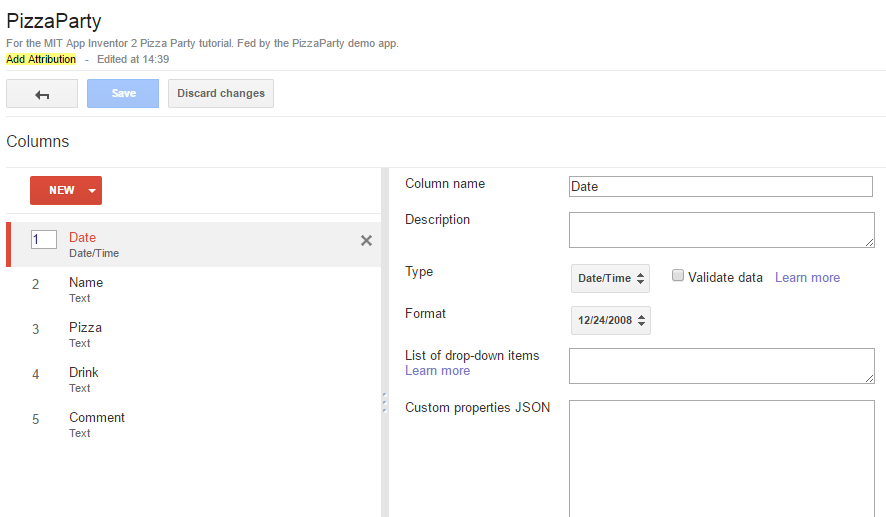The width and height of the screenshot is (886, 517).
Task: Click Discard changes button
Action: (221, 94)
